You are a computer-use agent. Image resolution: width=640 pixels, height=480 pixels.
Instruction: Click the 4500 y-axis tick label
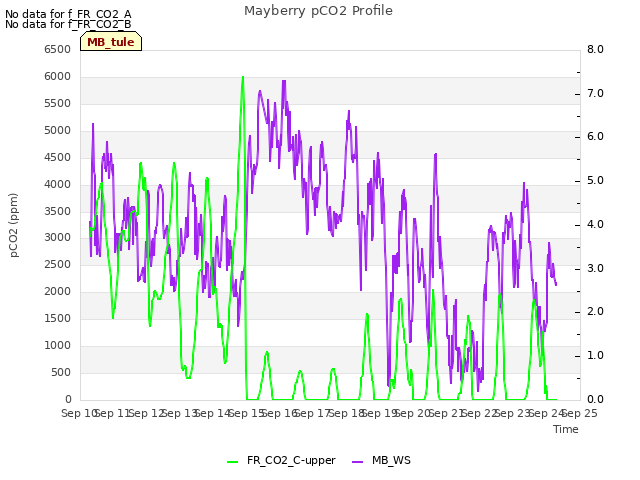[x=58, y=157]
